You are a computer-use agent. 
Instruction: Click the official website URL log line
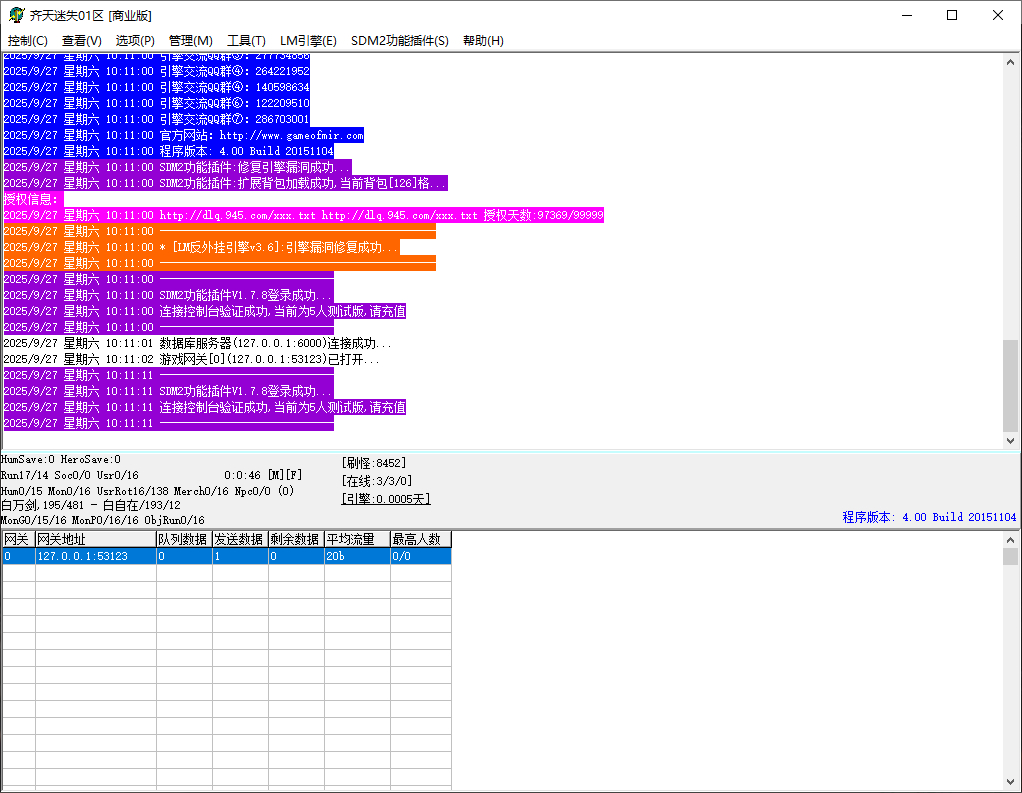point(261,135)
